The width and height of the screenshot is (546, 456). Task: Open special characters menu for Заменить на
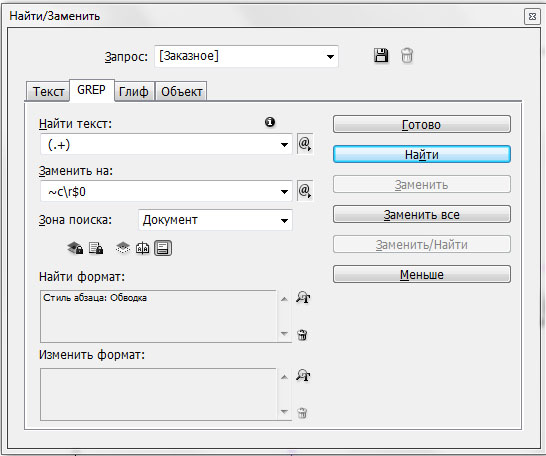[305, 191]
